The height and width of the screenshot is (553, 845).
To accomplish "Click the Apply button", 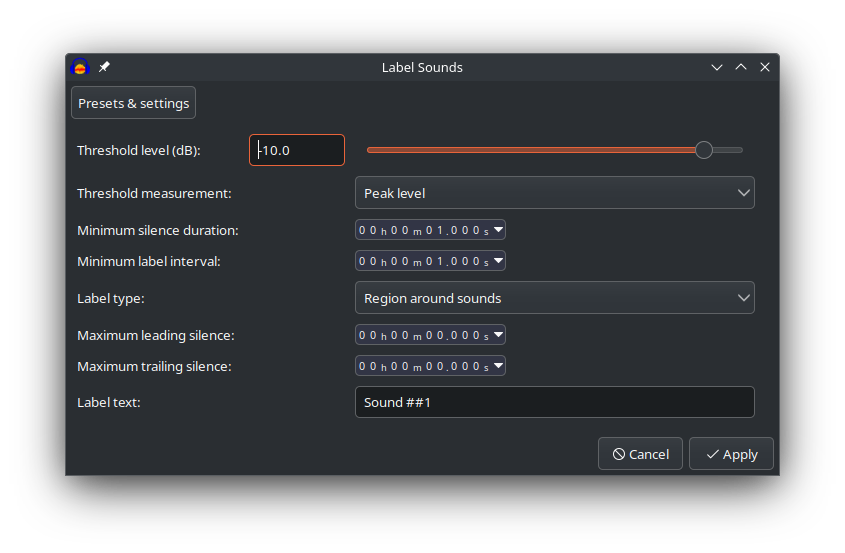I will (731, 454).
